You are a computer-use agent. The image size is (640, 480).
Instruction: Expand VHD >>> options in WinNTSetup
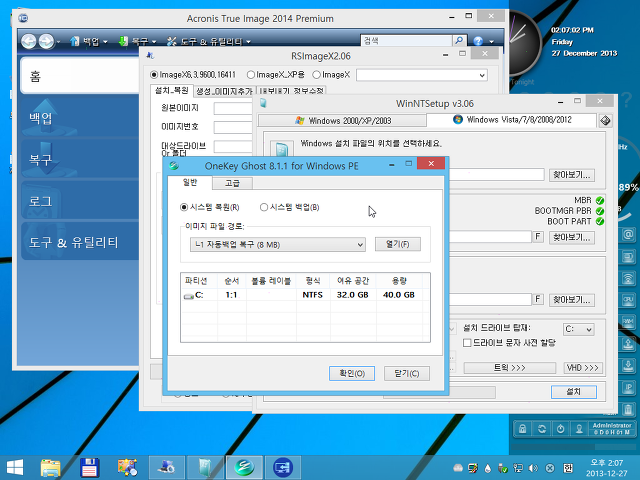582,368
